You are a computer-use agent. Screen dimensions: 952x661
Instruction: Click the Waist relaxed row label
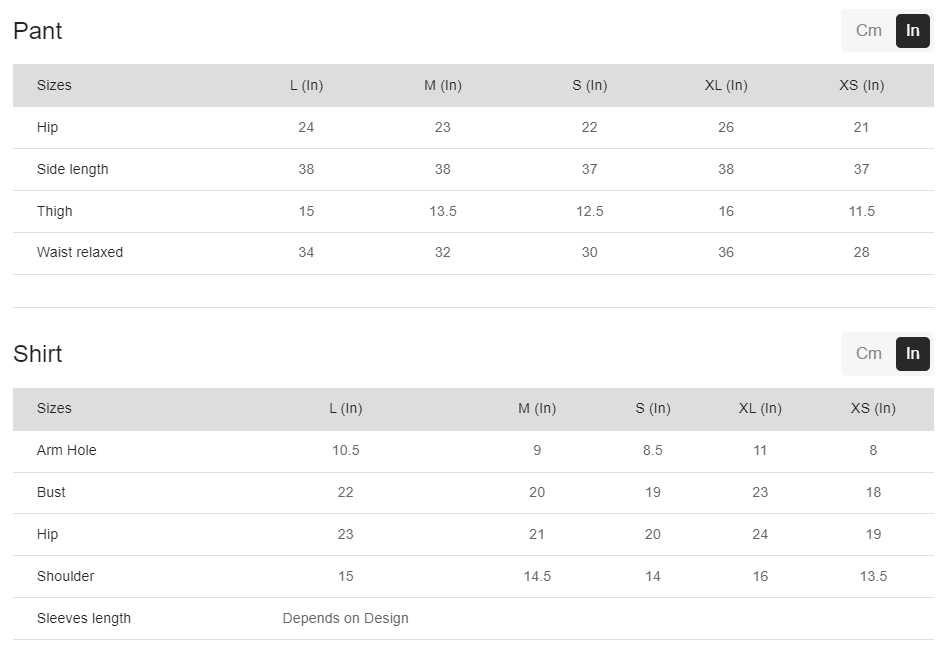click(80, 252)
